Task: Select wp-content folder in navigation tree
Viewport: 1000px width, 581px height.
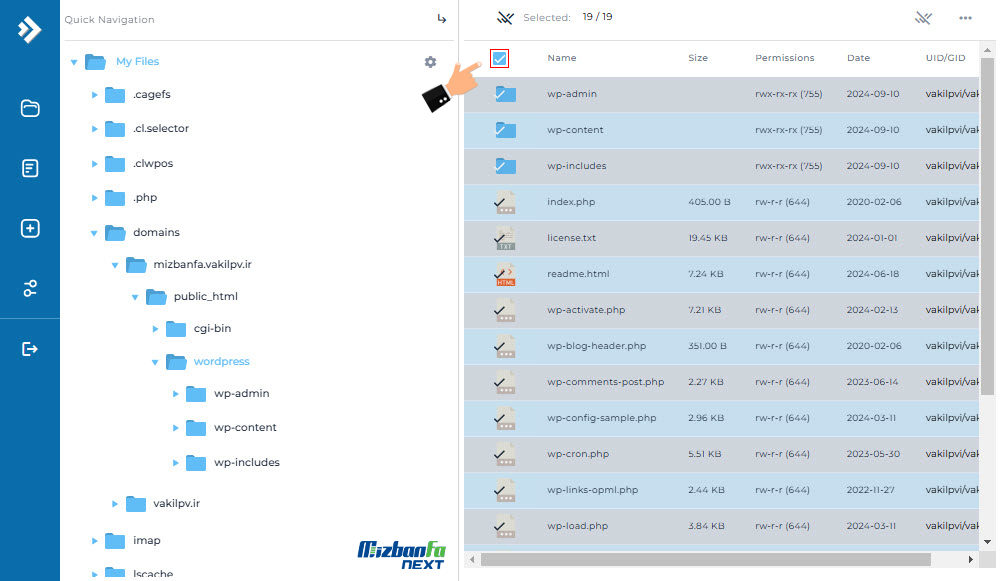Action: pos(245,427)
